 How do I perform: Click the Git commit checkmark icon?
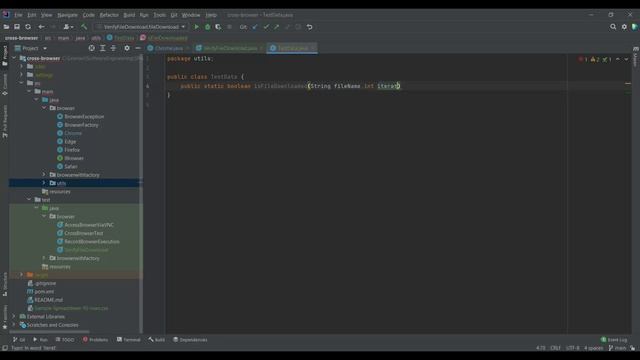pos(266,27)
